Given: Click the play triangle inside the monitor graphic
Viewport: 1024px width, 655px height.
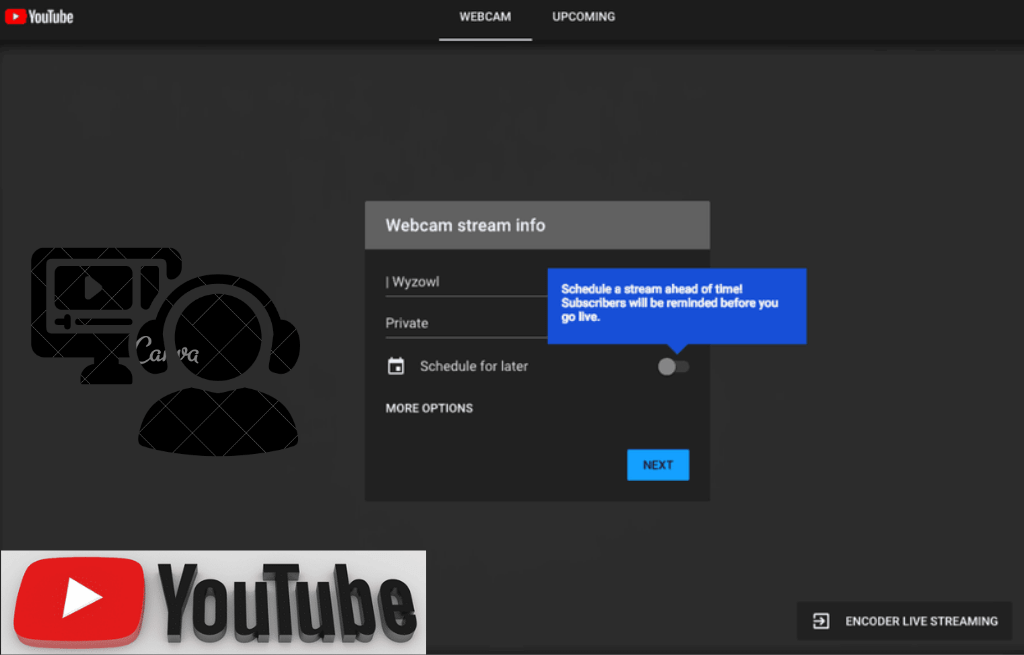Looking at the screenshot, I should coord(91,289).
